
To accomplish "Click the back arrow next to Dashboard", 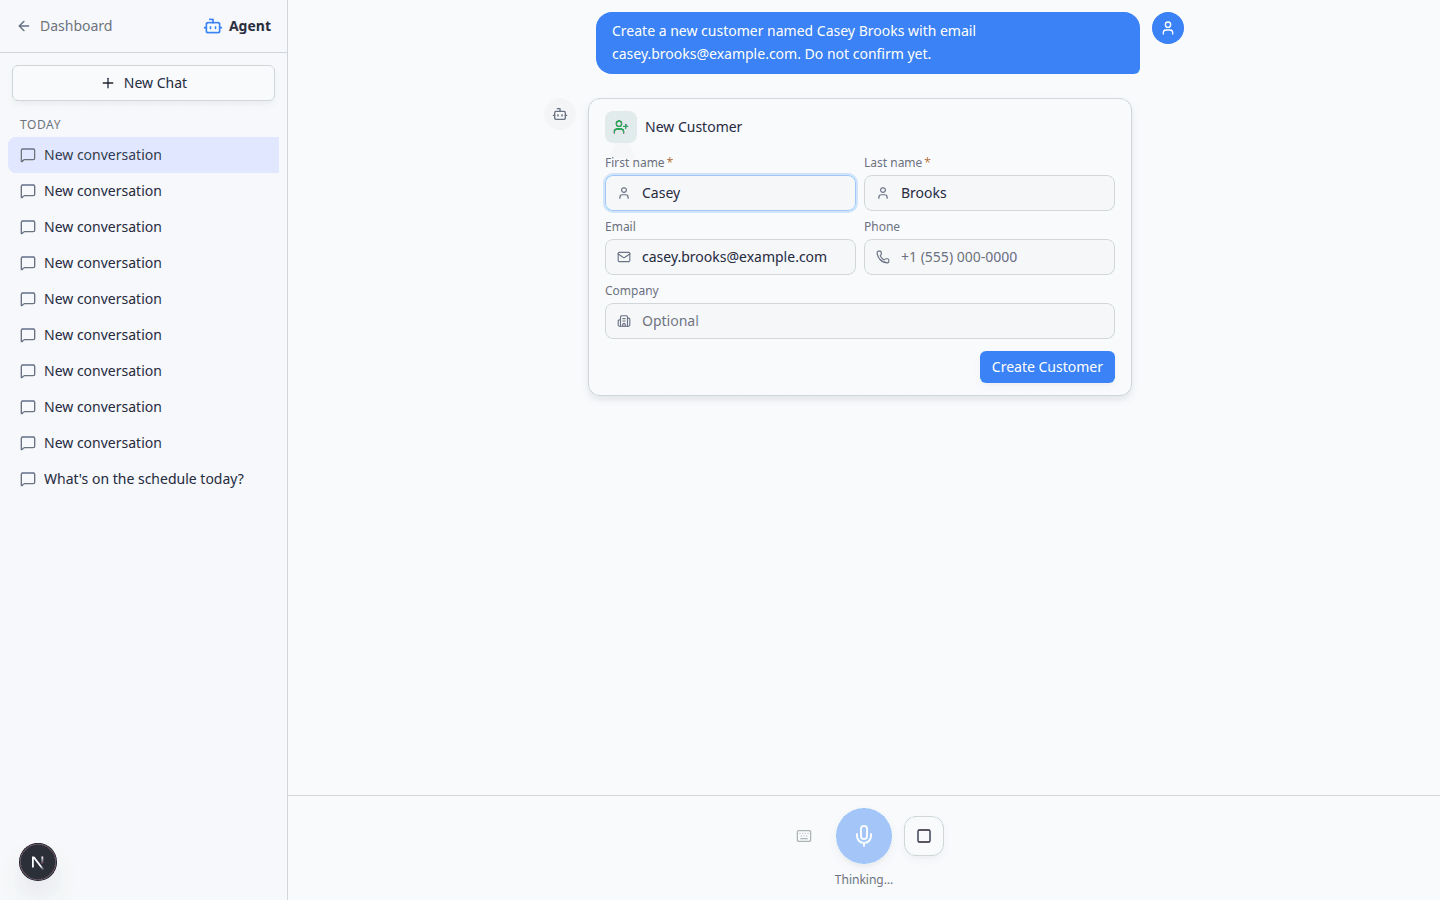I will (x=24, y=26).
